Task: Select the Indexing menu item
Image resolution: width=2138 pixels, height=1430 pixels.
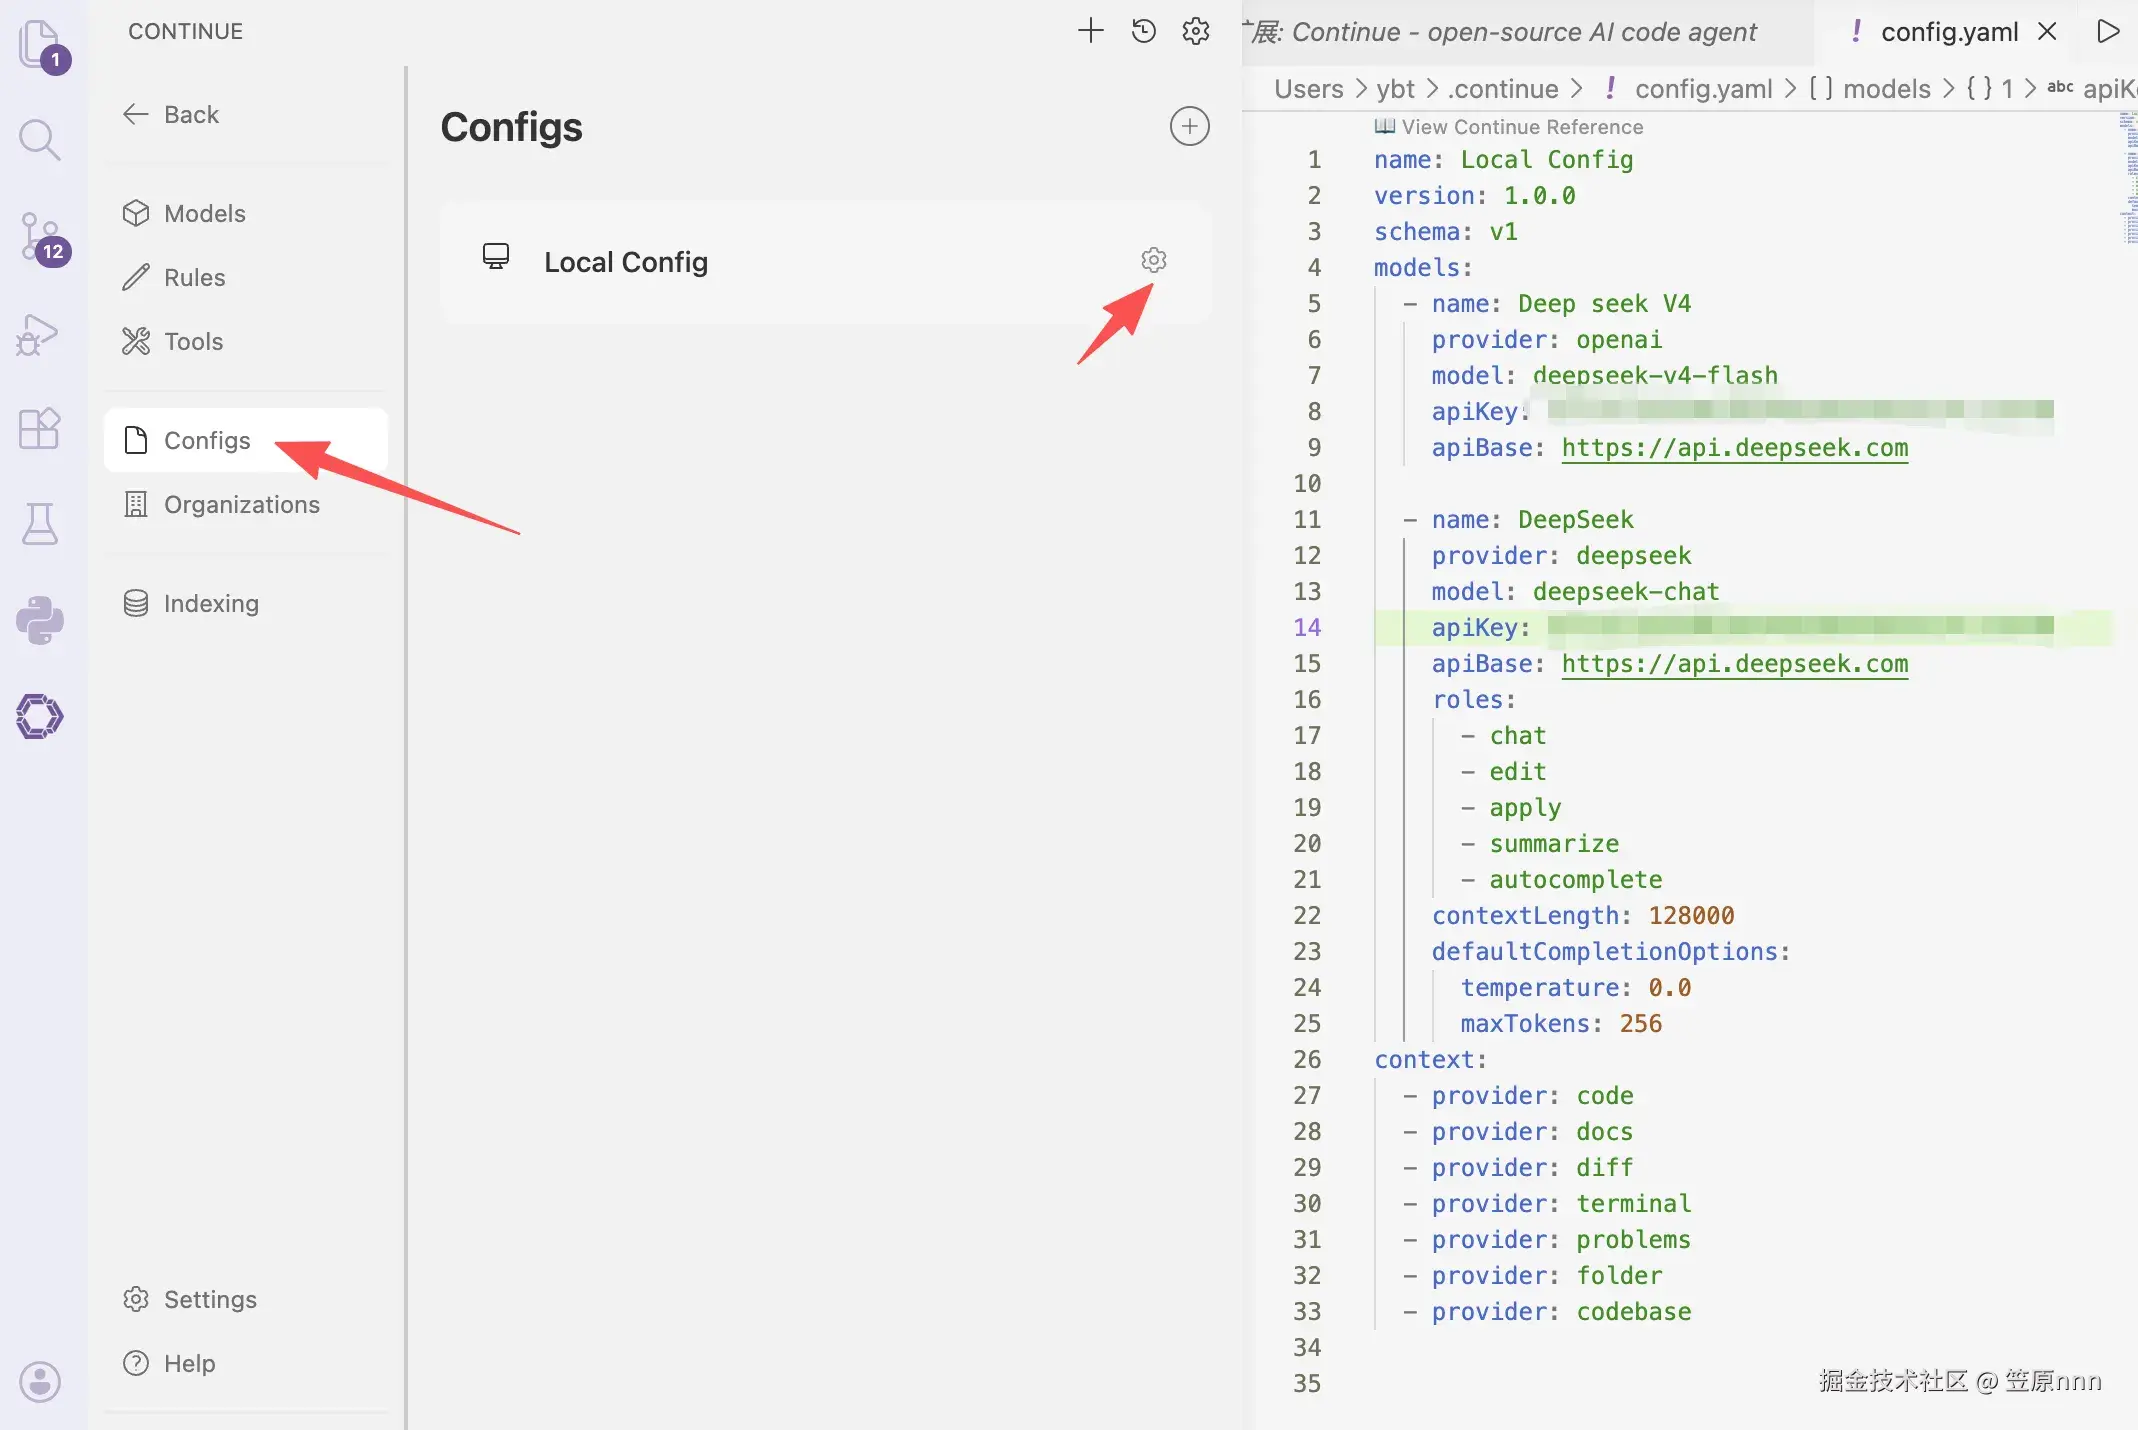Action: (x=210, y=603)
